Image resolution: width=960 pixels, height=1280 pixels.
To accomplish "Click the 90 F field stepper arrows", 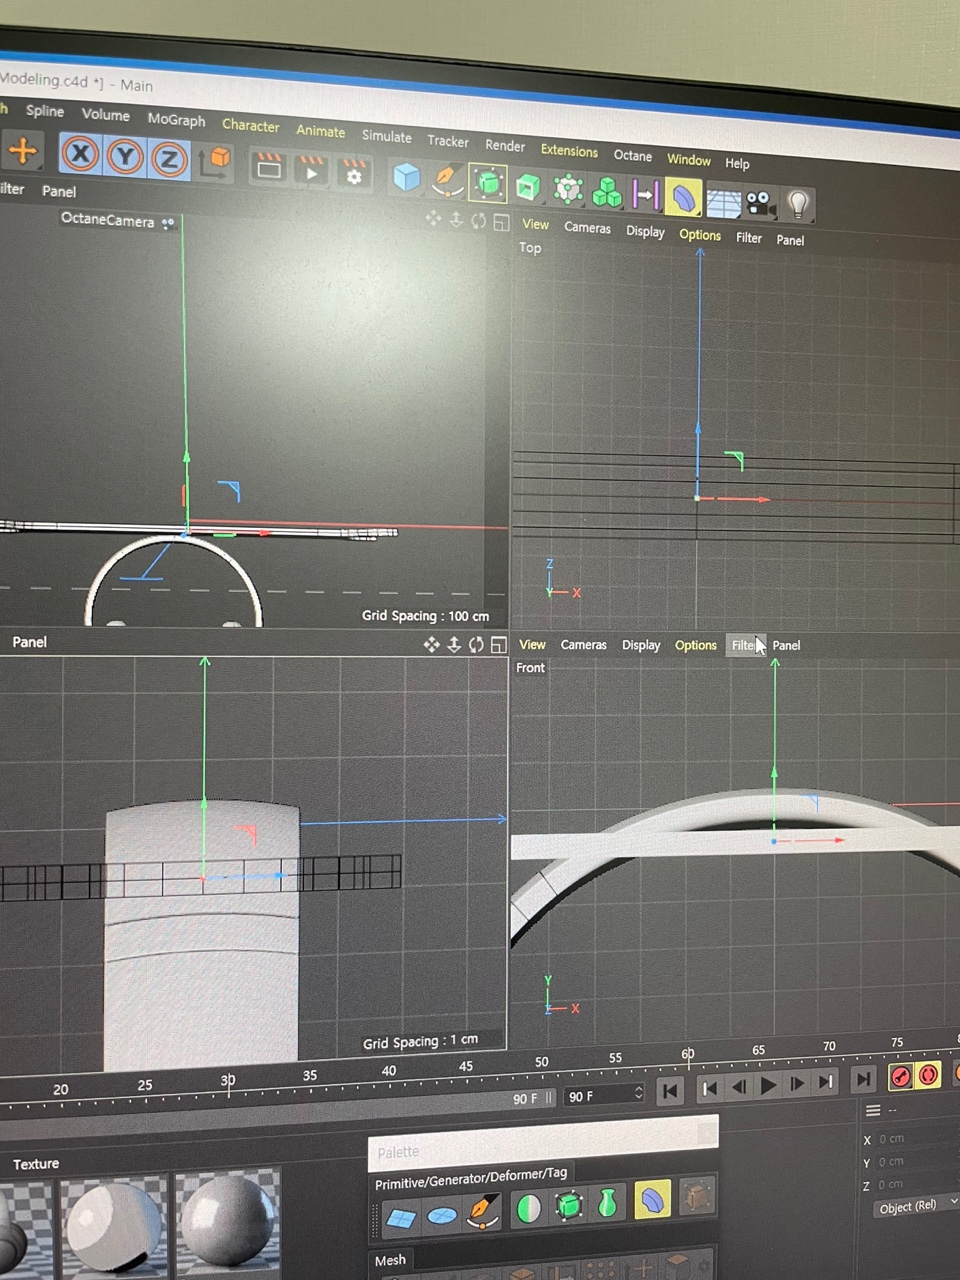I will click(x=638, y=1094).
